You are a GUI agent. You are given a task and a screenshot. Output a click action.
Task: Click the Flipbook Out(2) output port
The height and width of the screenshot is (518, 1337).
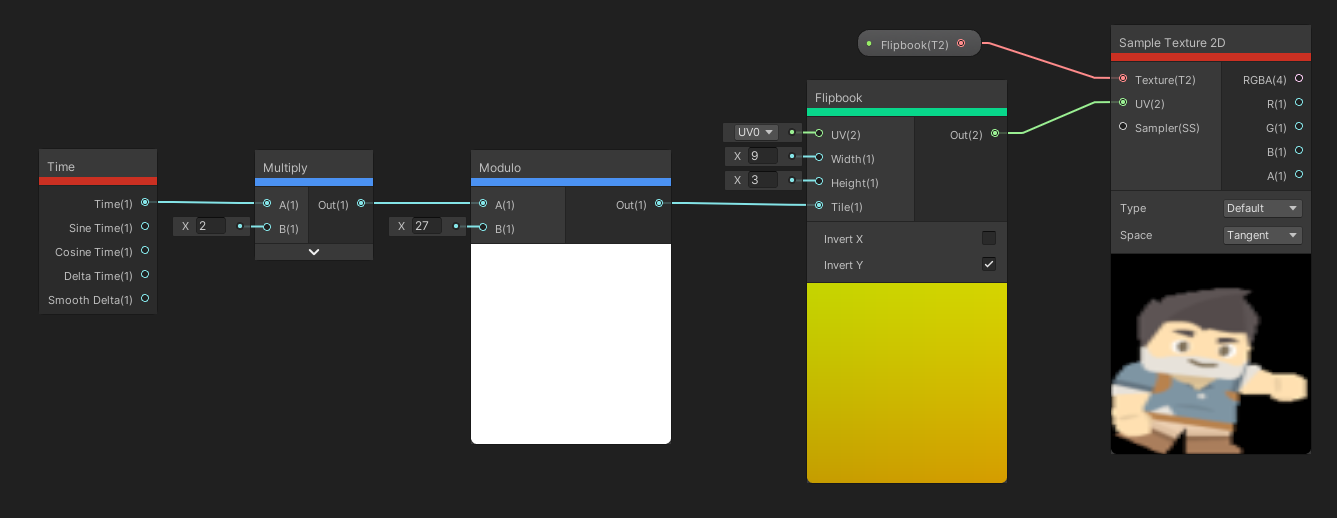pos(994,133)
